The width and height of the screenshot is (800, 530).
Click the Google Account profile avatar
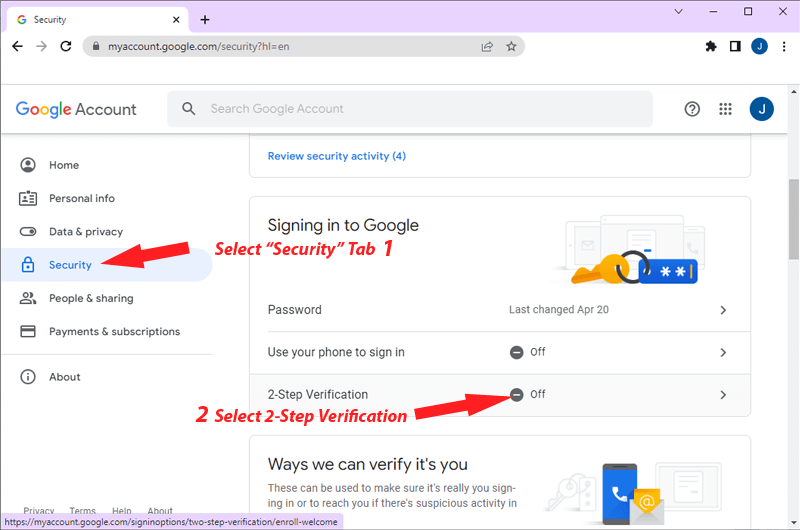pos(762,109)
